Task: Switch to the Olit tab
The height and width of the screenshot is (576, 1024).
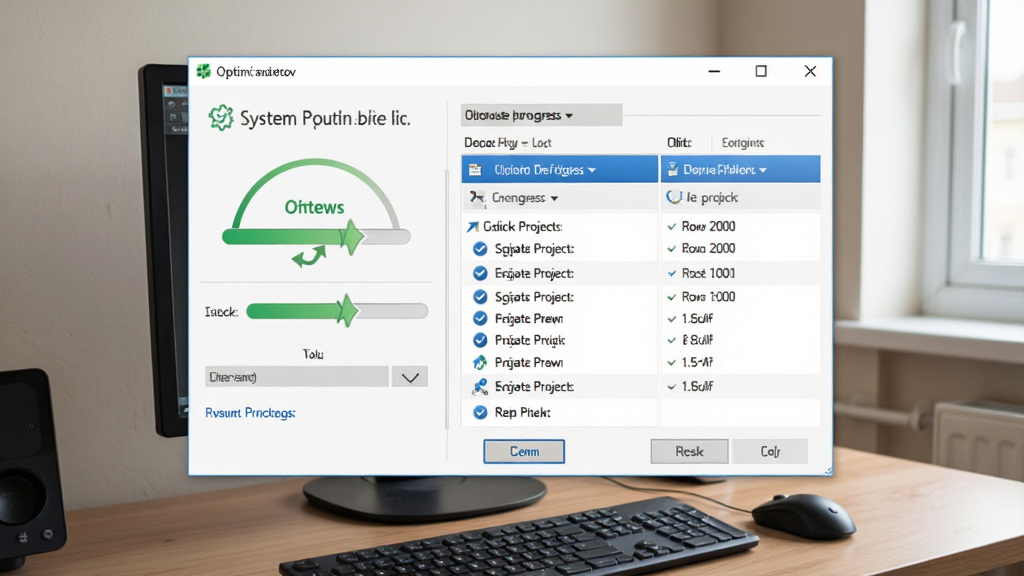Action: pyautogui.click(x=679, y=142)
